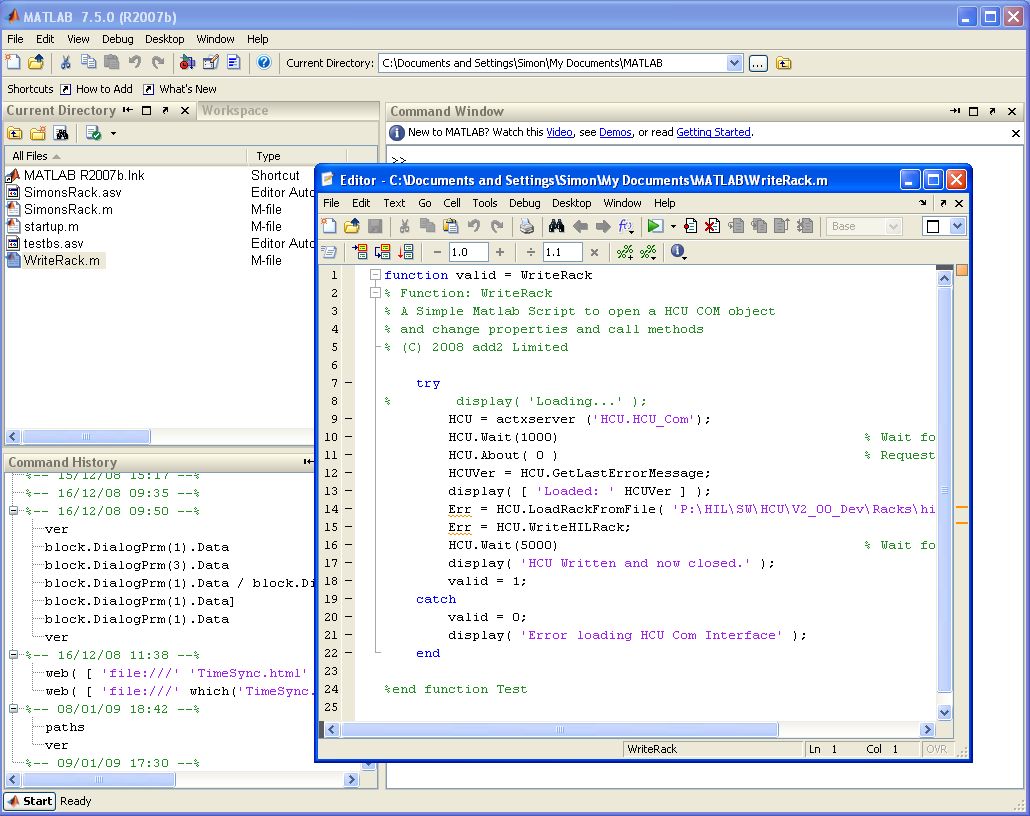The width and height of the screenshot is (1030, 816).
Task: Click the cell increment value field showing 1.0
Action: pos(467,253)
